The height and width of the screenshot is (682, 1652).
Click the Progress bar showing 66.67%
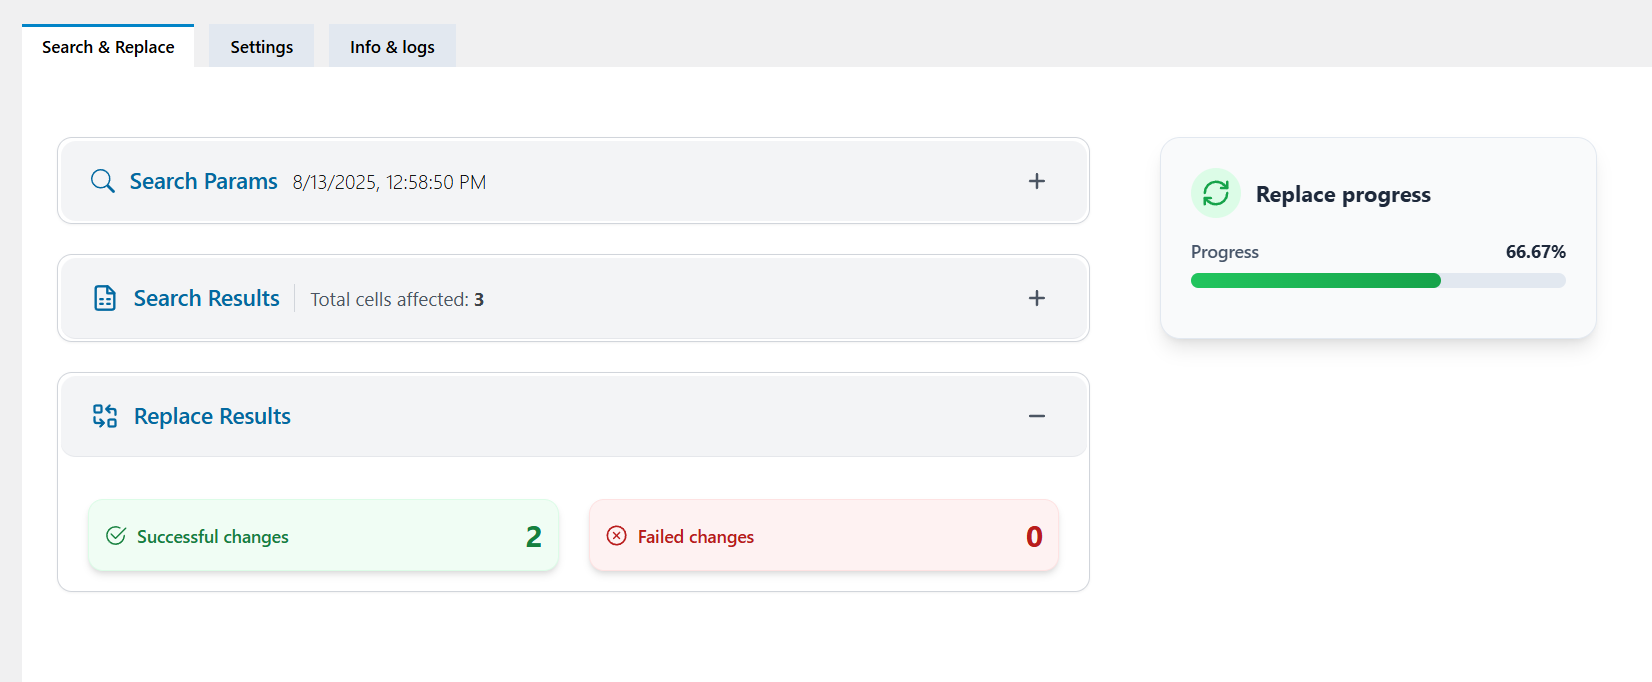(1377, 280)
